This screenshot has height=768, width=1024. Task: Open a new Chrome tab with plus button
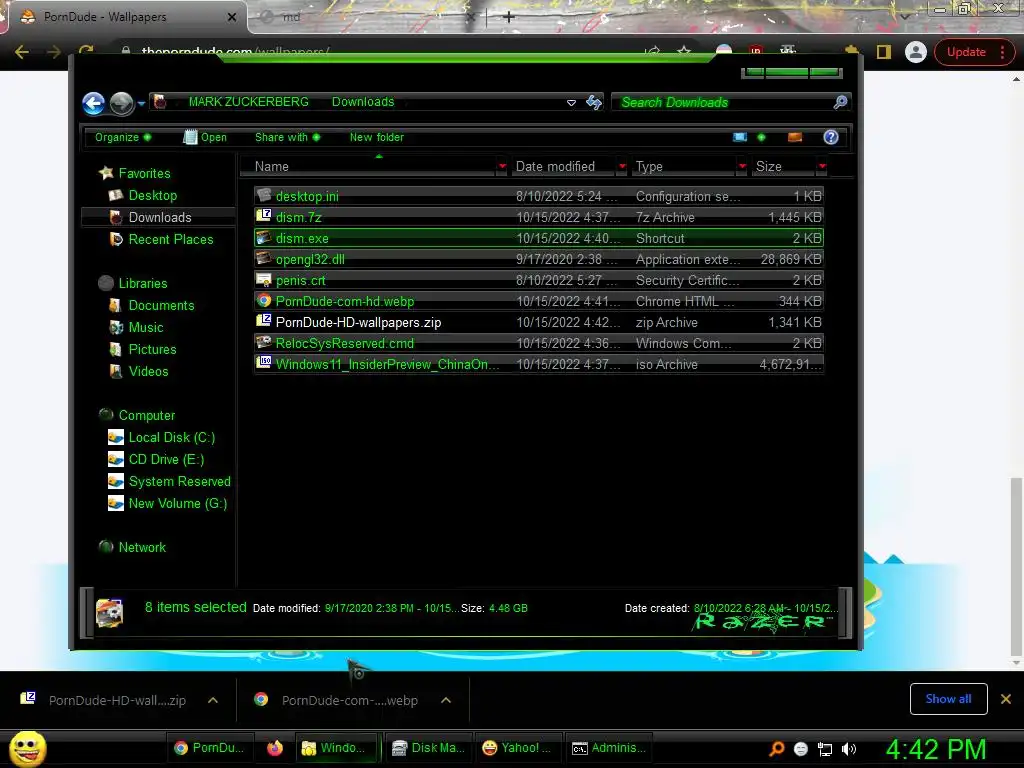click(509, 17)
